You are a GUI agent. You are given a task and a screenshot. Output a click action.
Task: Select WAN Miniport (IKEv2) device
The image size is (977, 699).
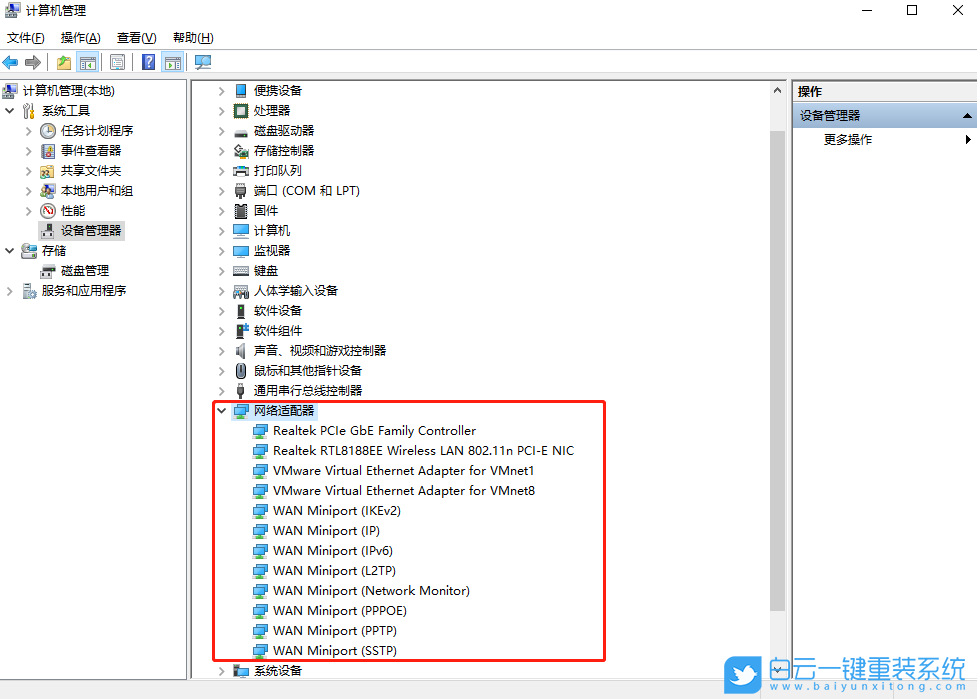point(335,510)
